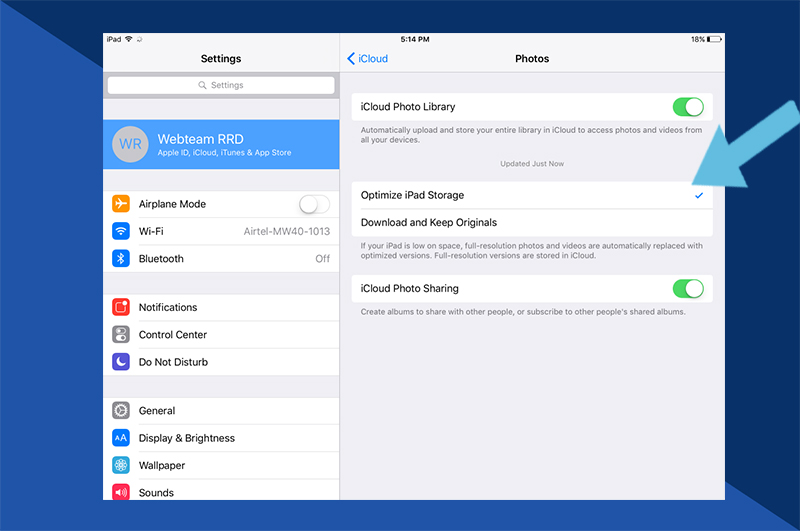Tap the Wallpaper flower icon
Viewport: 800px width, 531px height.
point(121,465)
